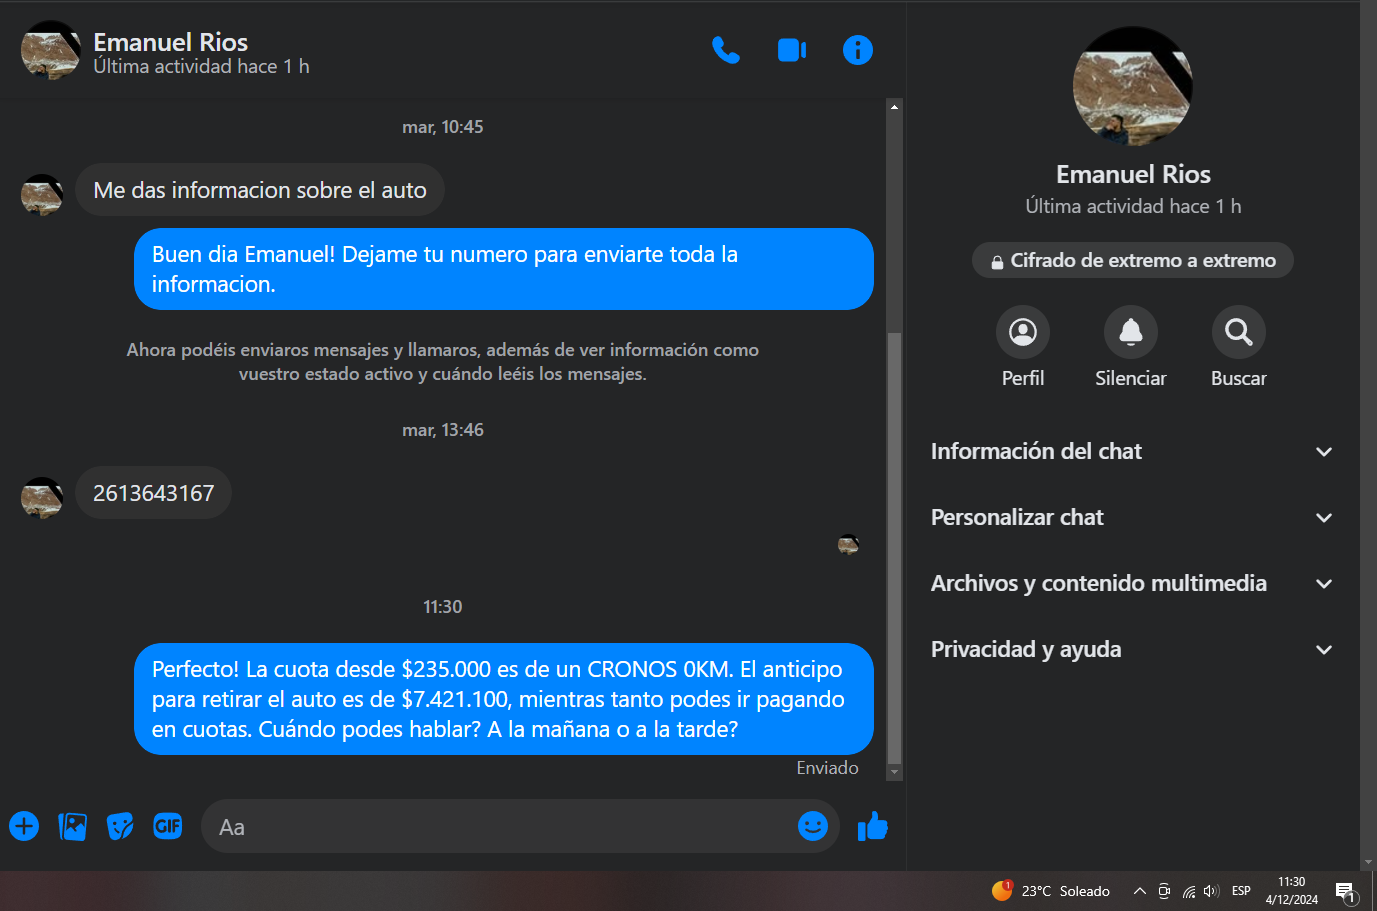Focus the Aa message input field

(500, 827)
